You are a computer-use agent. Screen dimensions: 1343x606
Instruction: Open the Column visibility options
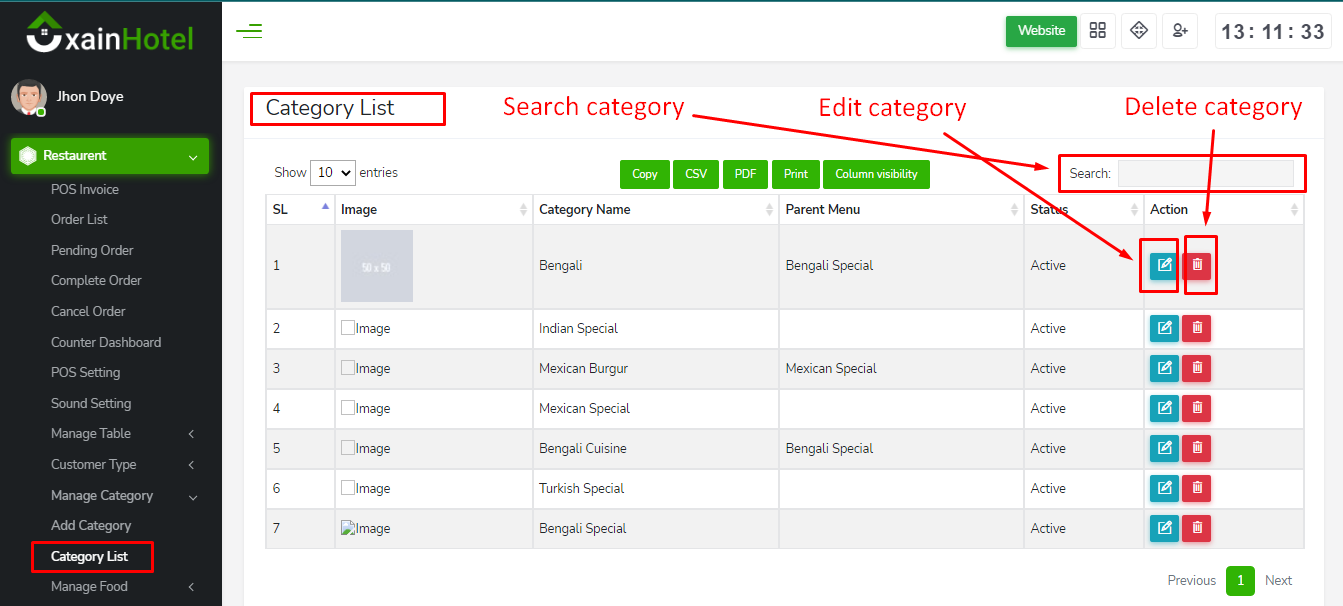(876, 174)
